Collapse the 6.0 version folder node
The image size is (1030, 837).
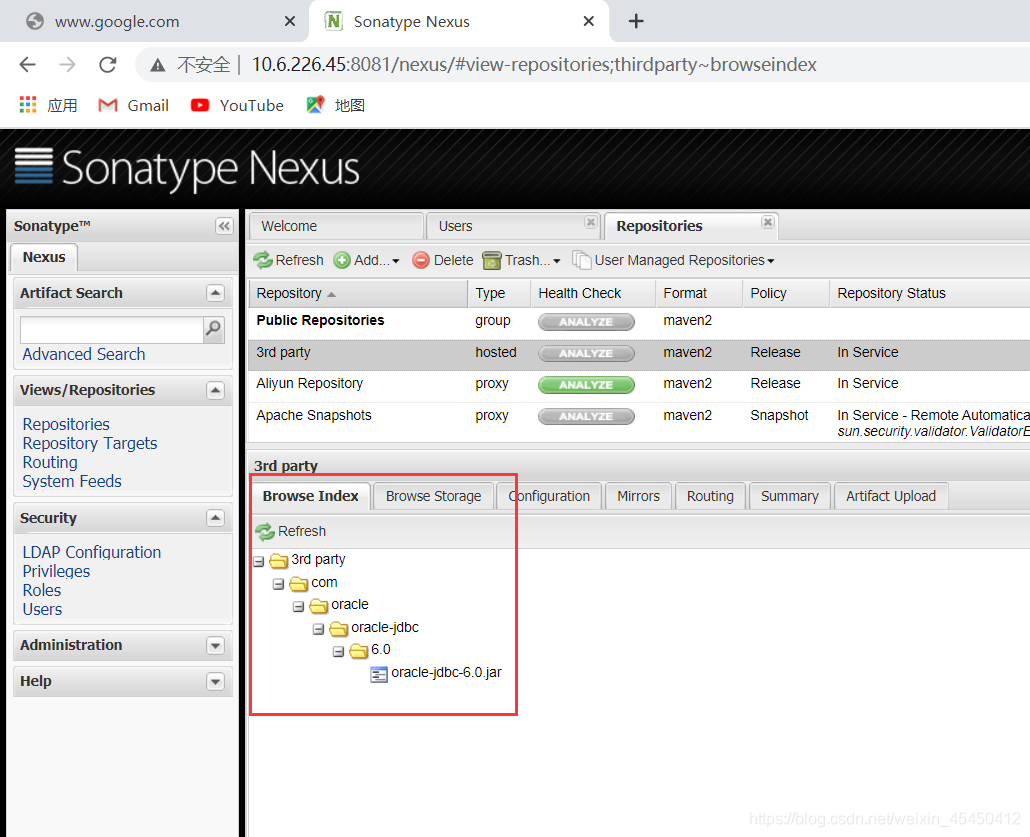point(338,652)
